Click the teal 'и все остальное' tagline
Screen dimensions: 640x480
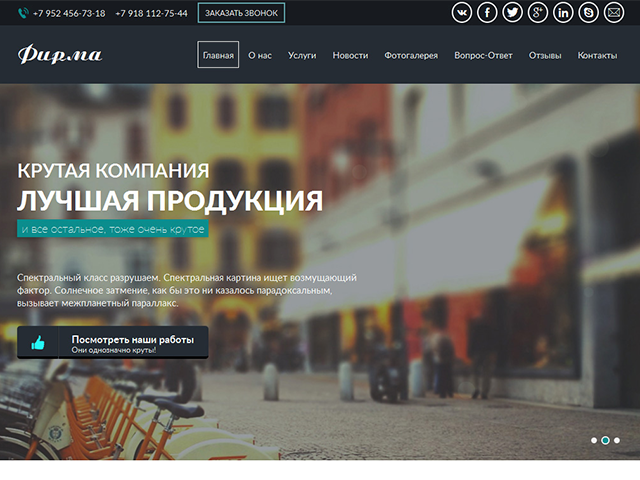coord(113,229)
